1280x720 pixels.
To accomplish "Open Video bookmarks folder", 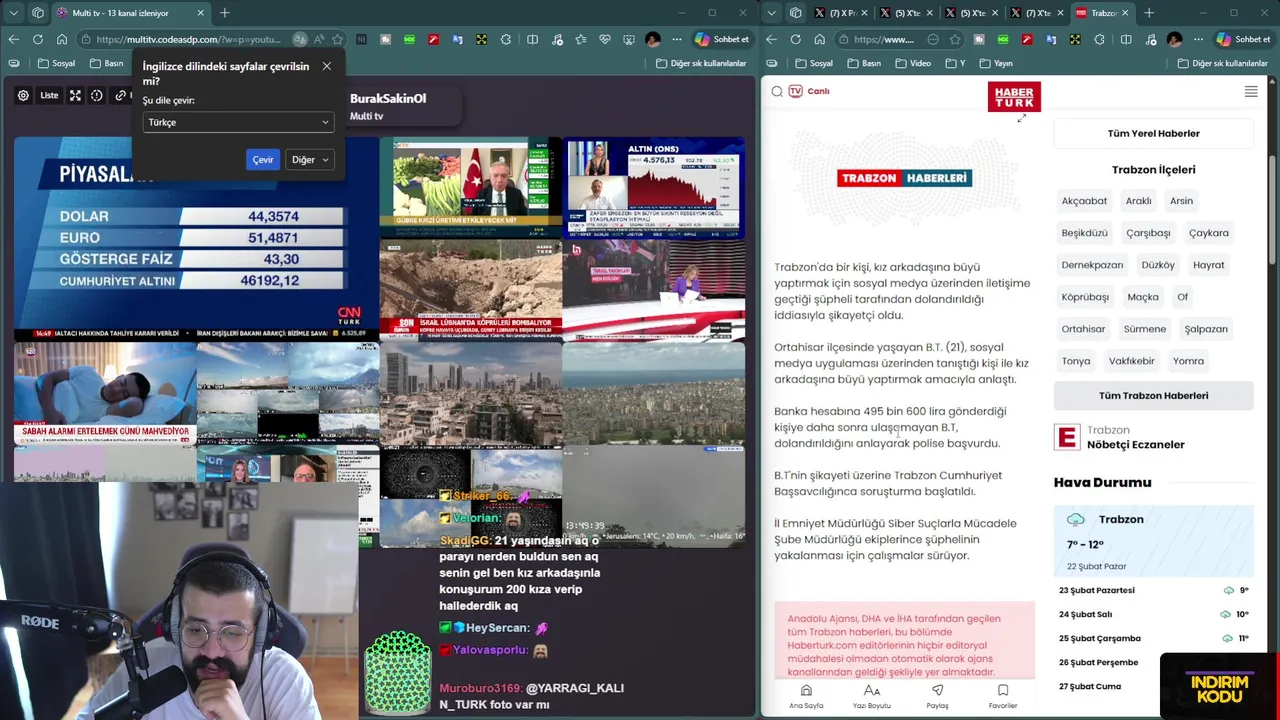I will [913, 63].
